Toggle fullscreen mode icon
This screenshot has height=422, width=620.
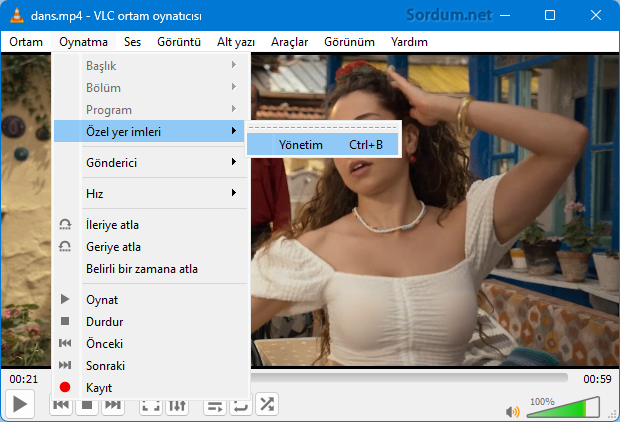pos(151,405)
